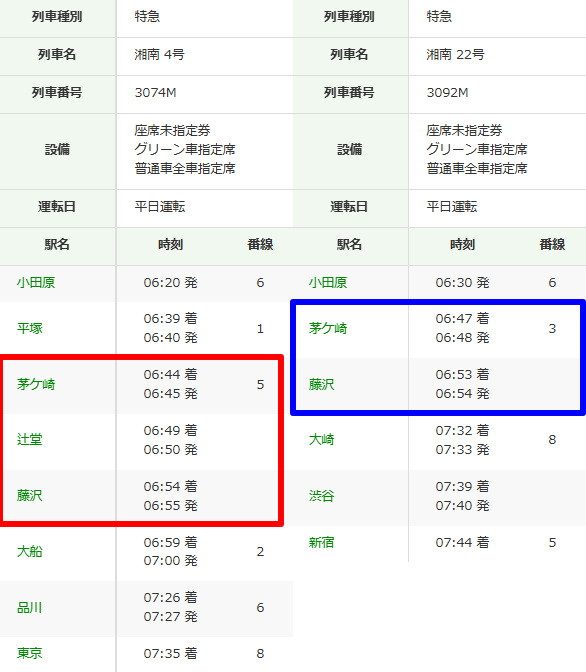Click 06:39 着 time for 平塚
586x672 pixels.
point(171,318)
